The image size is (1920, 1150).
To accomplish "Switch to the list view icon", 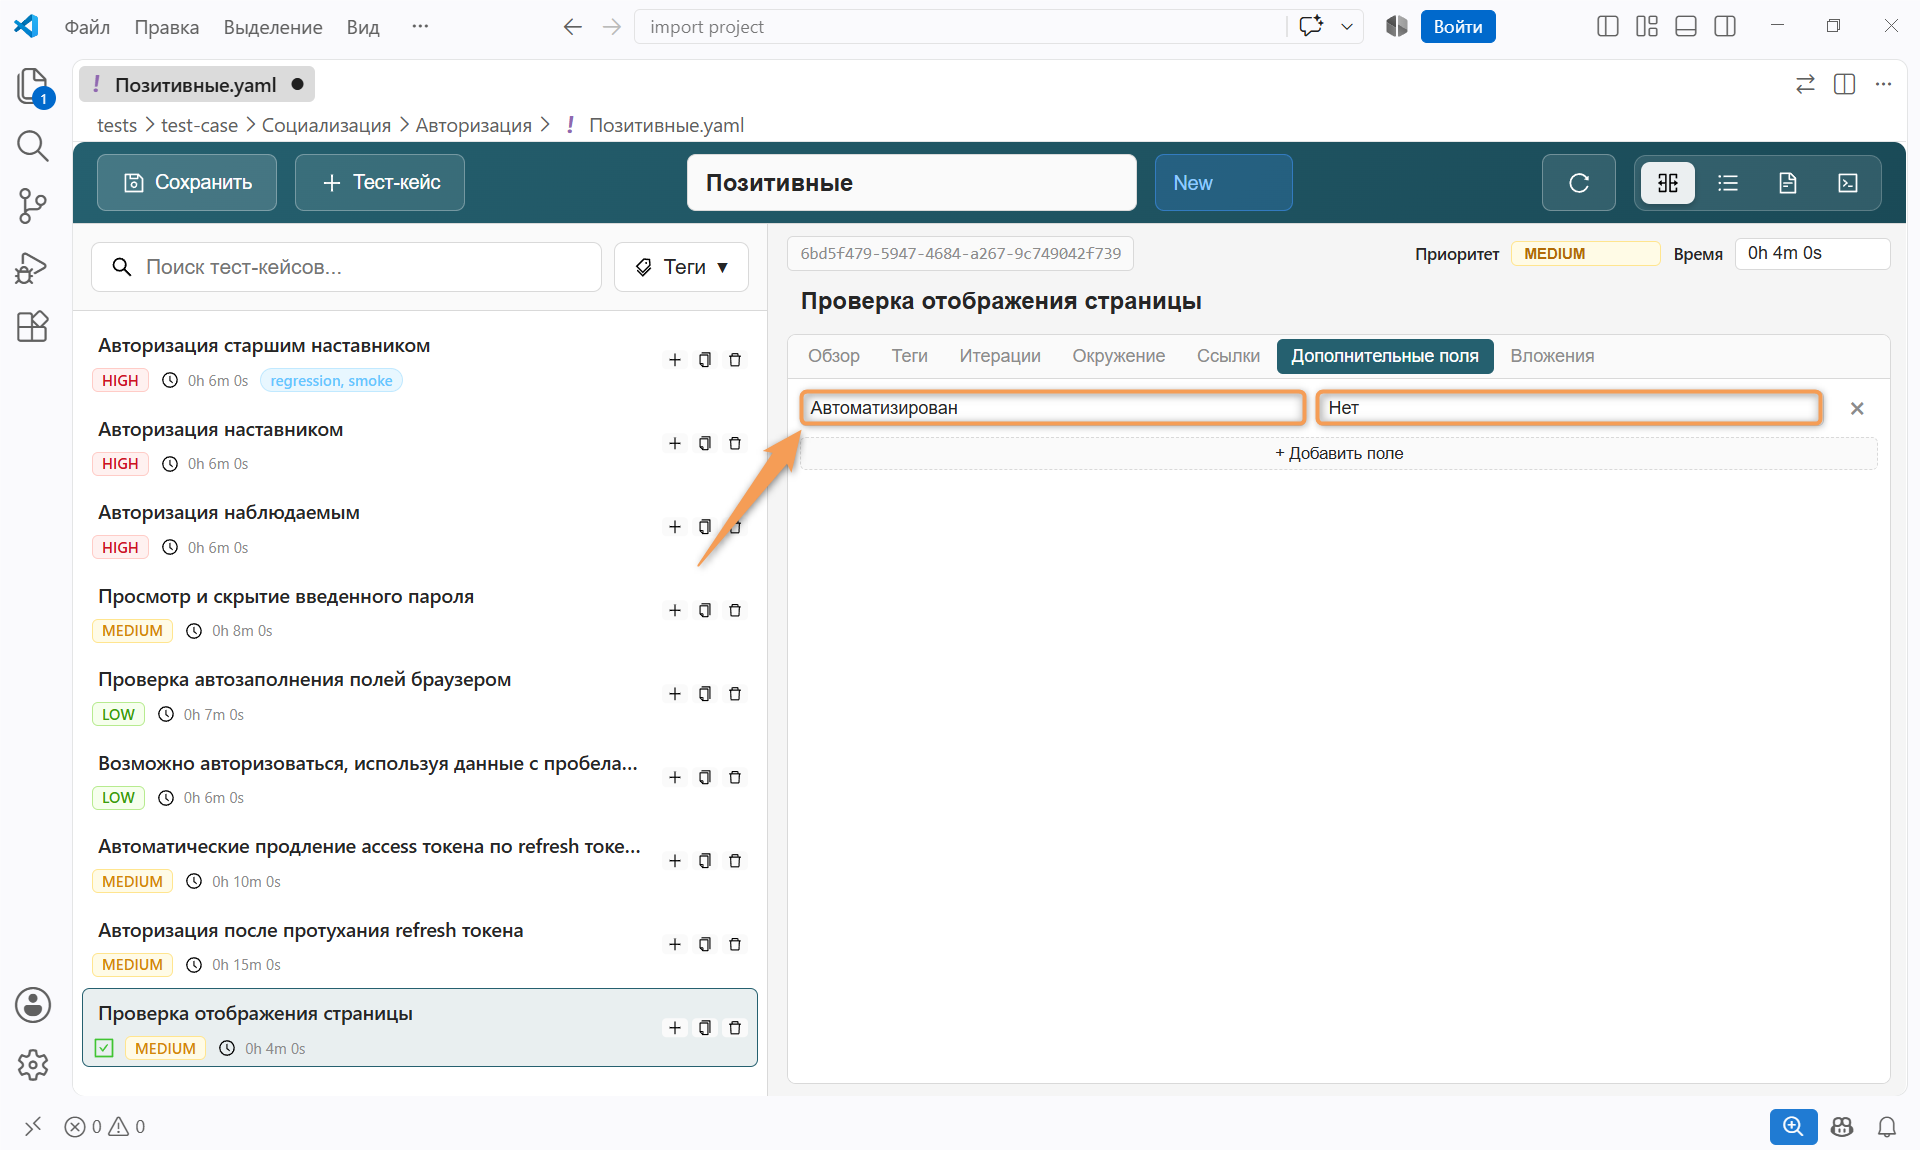I will click(1728, 183).
